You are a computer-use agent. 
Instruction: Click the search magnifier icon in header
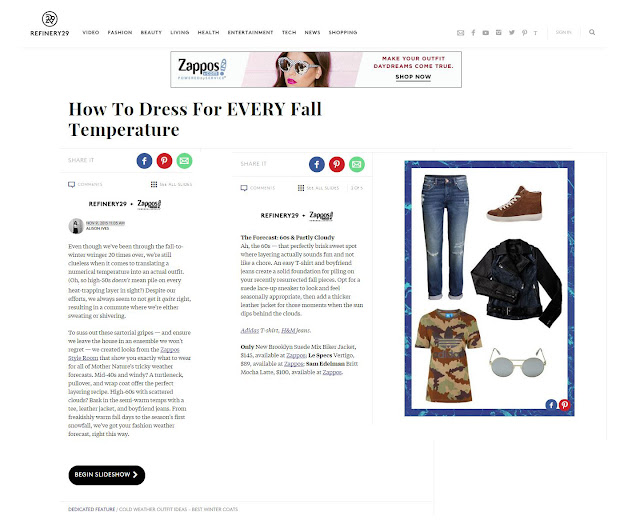(592, 32)
